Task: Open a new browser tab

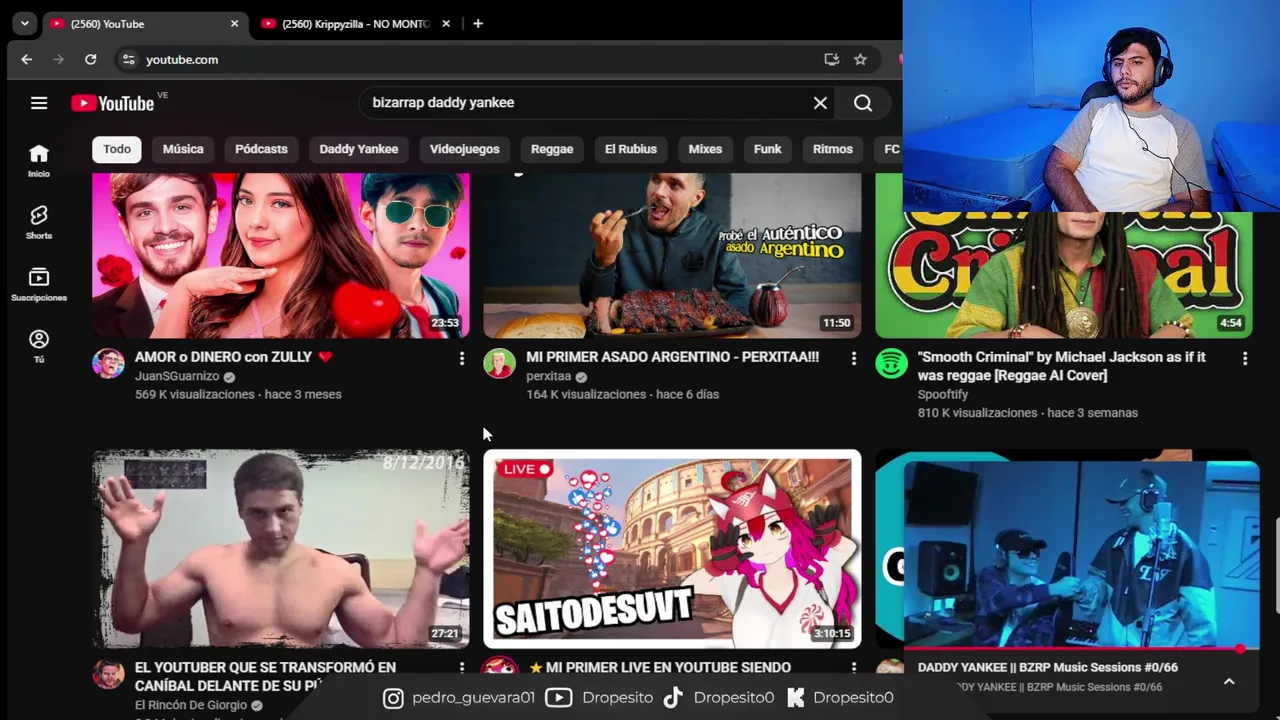Action: 478,24
